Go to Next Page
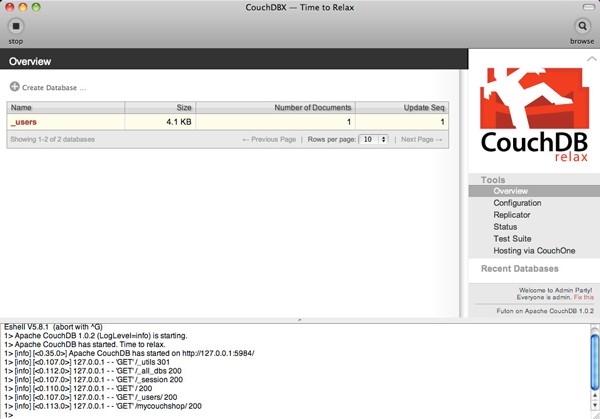 [x=421, y=139]
